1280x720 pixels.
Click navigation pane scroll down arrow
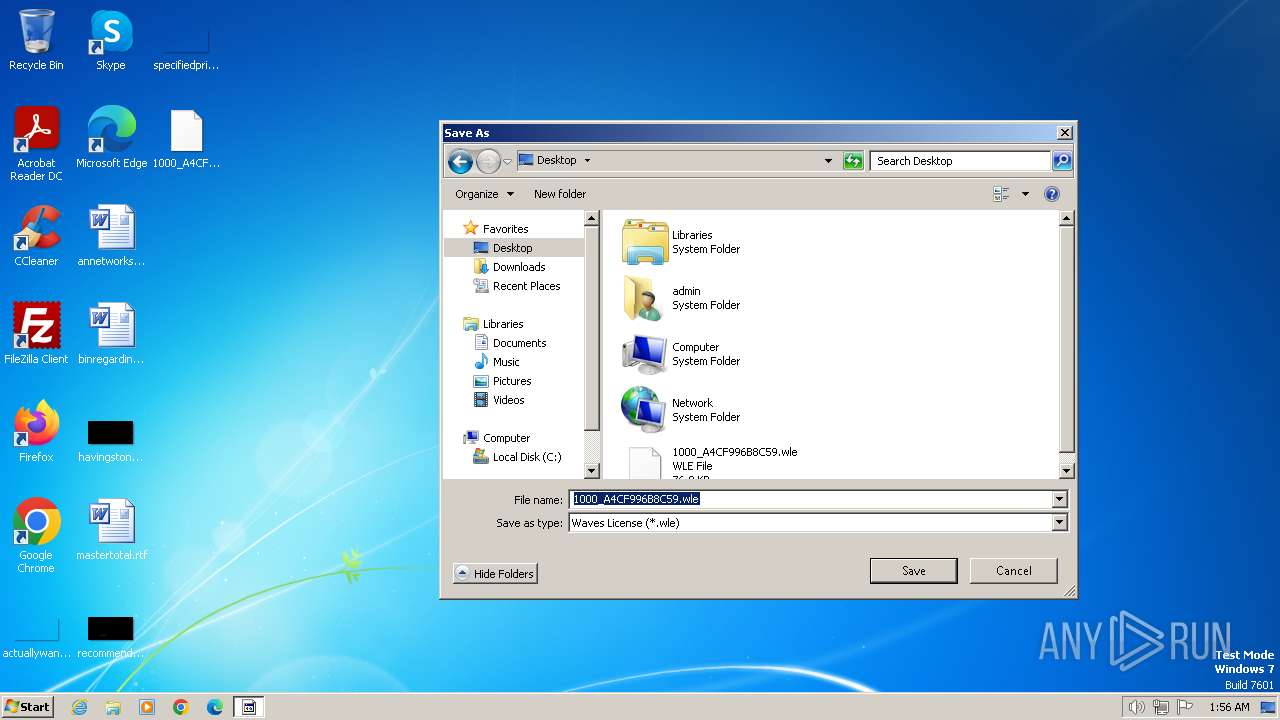coord(591,470)
